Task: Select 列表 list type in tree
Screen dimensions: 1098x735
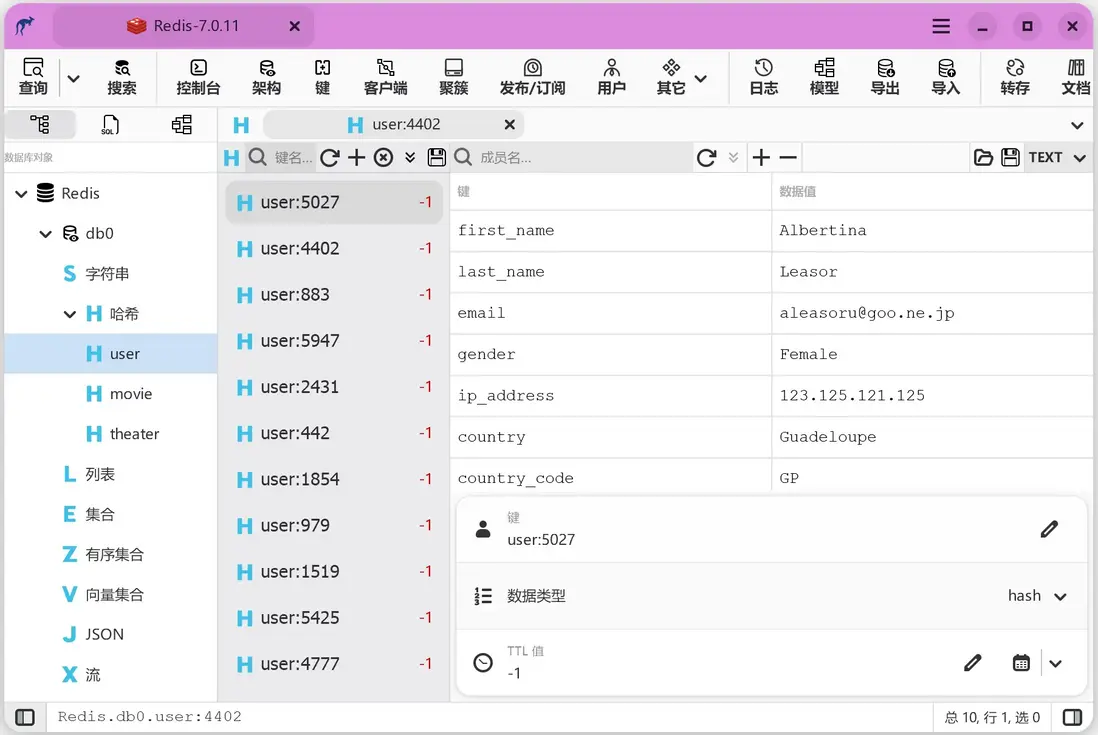Action: 88,475
